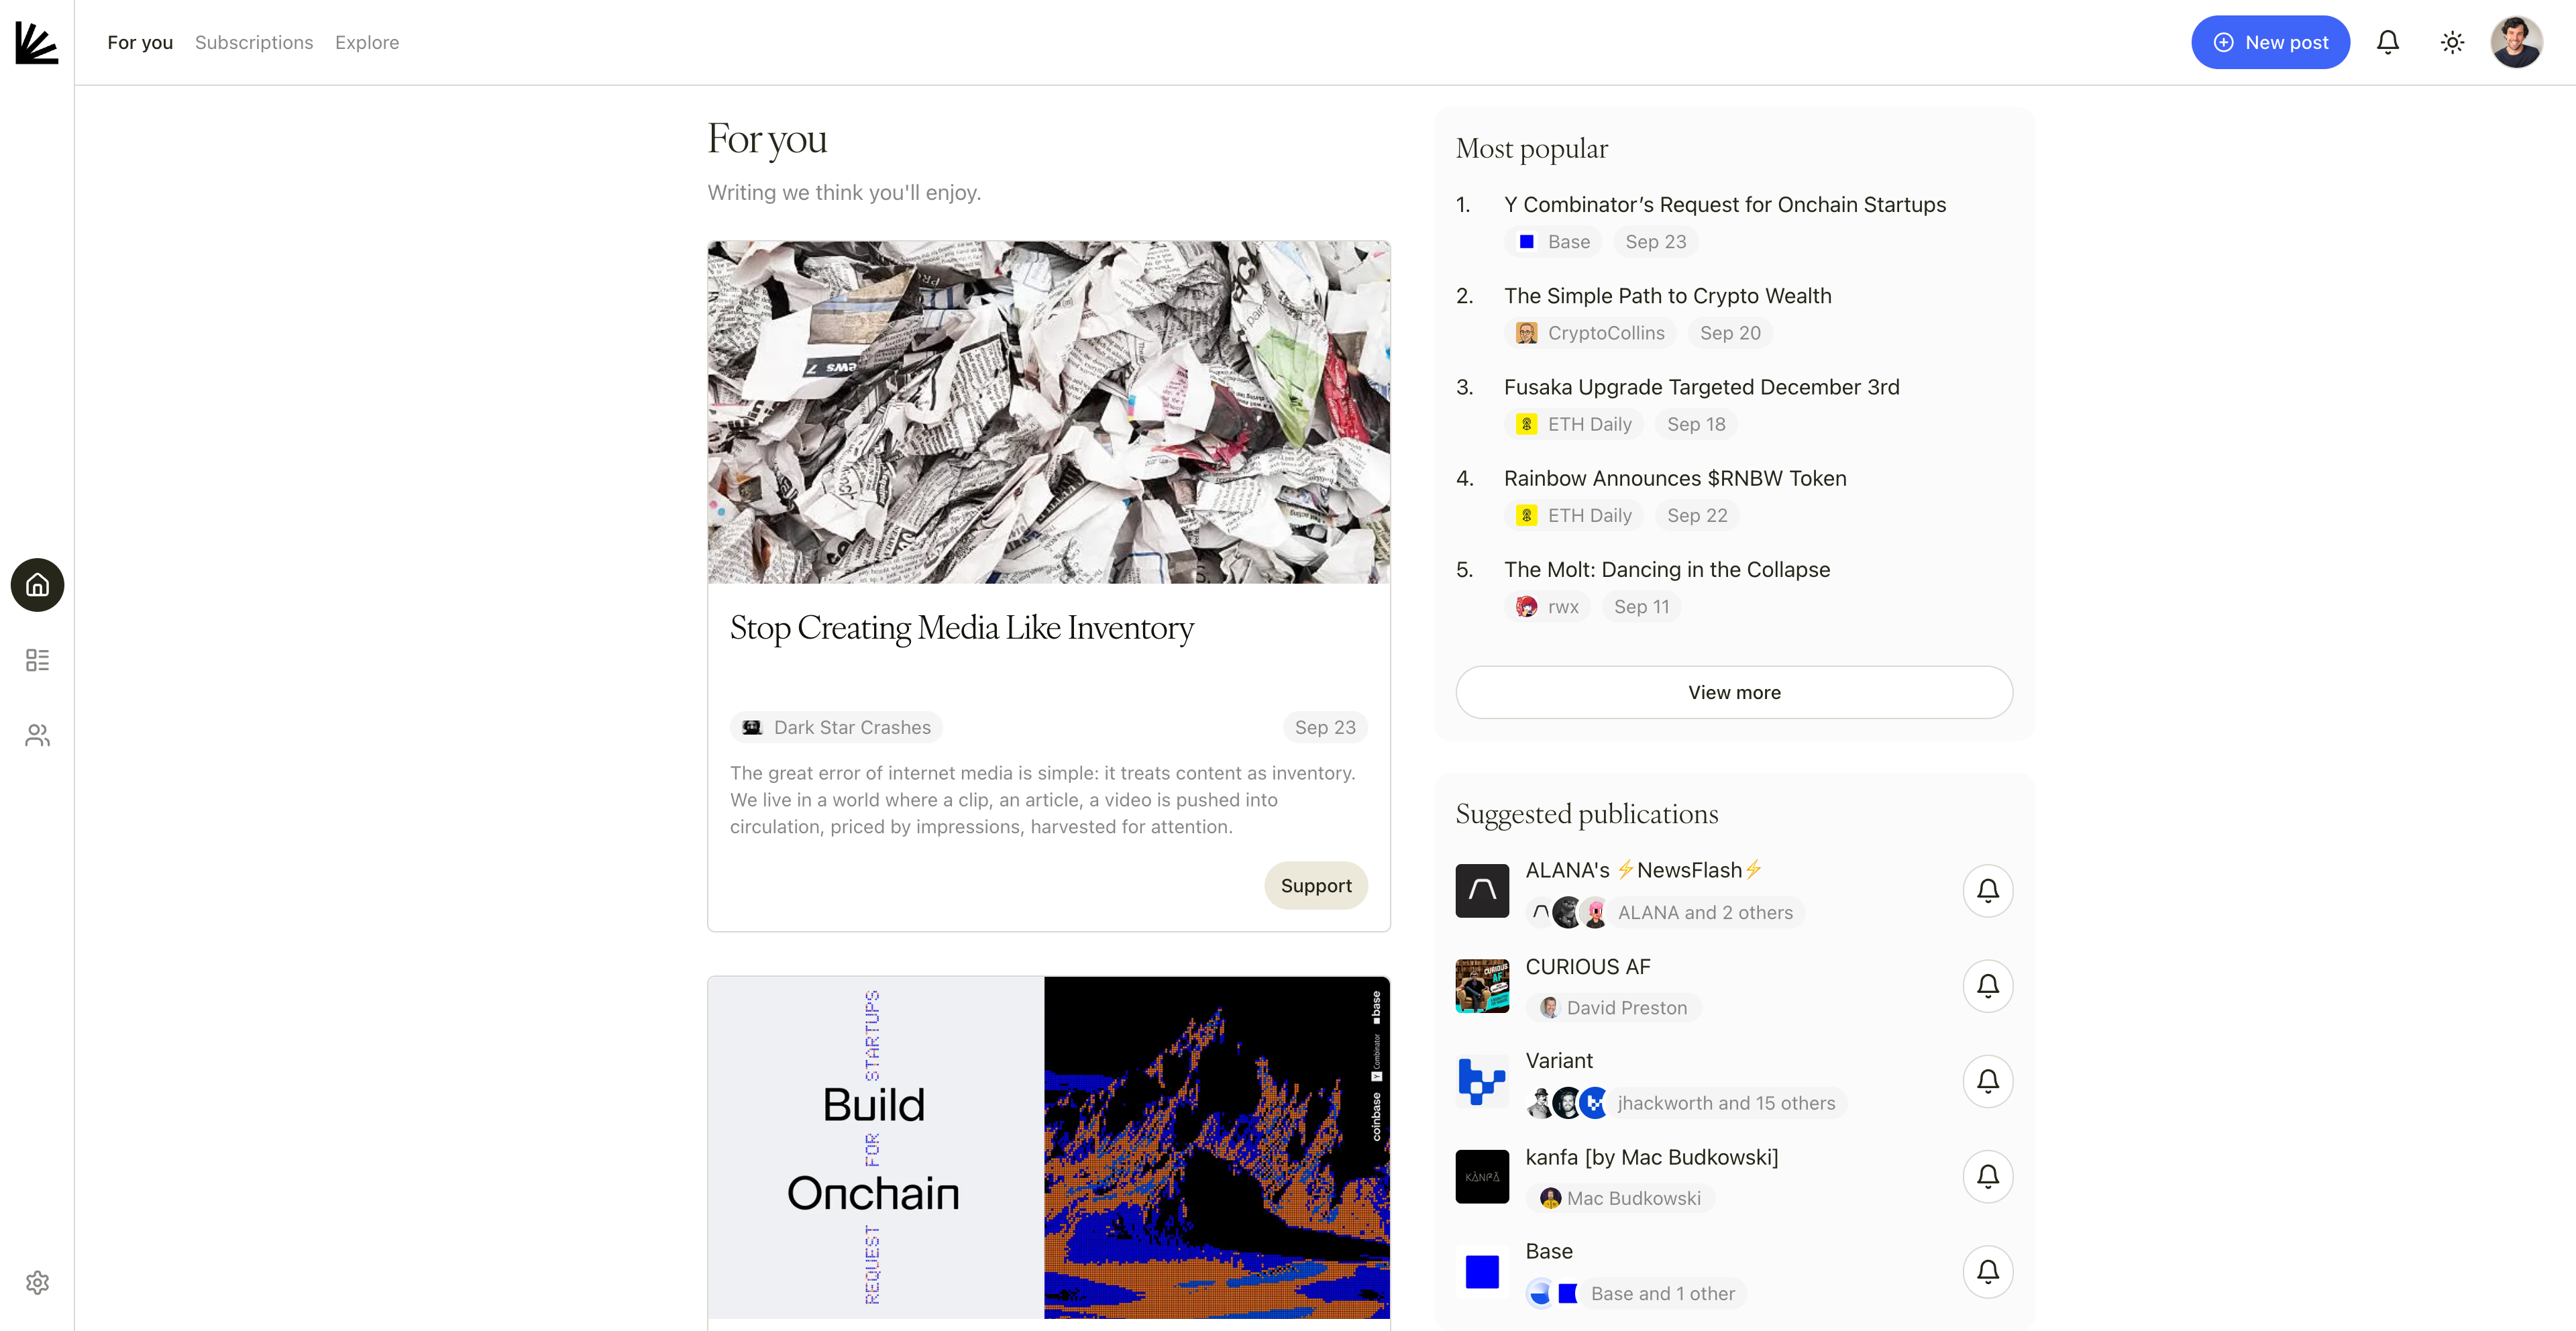Viewport: 2576px width, 1331px height.
Task: Subscribe to ALANA's NewsFlash via bell
Action: (1987, 890)
